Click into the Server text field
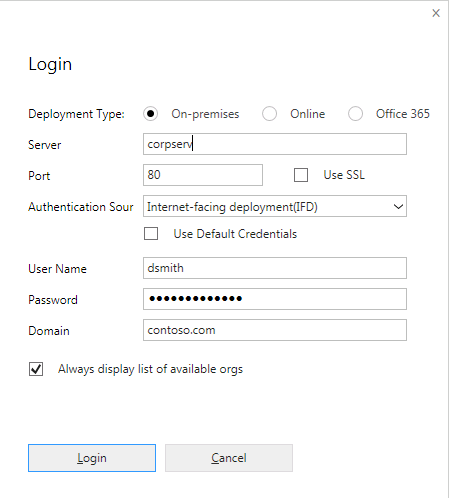This screenshot has width=449, height=498. [275, 144]
